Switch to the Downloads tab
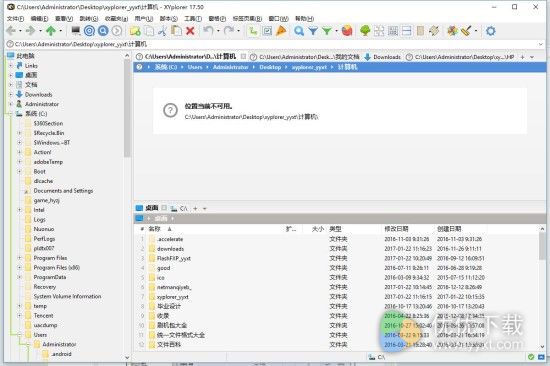550x366 pixels. 383,57
